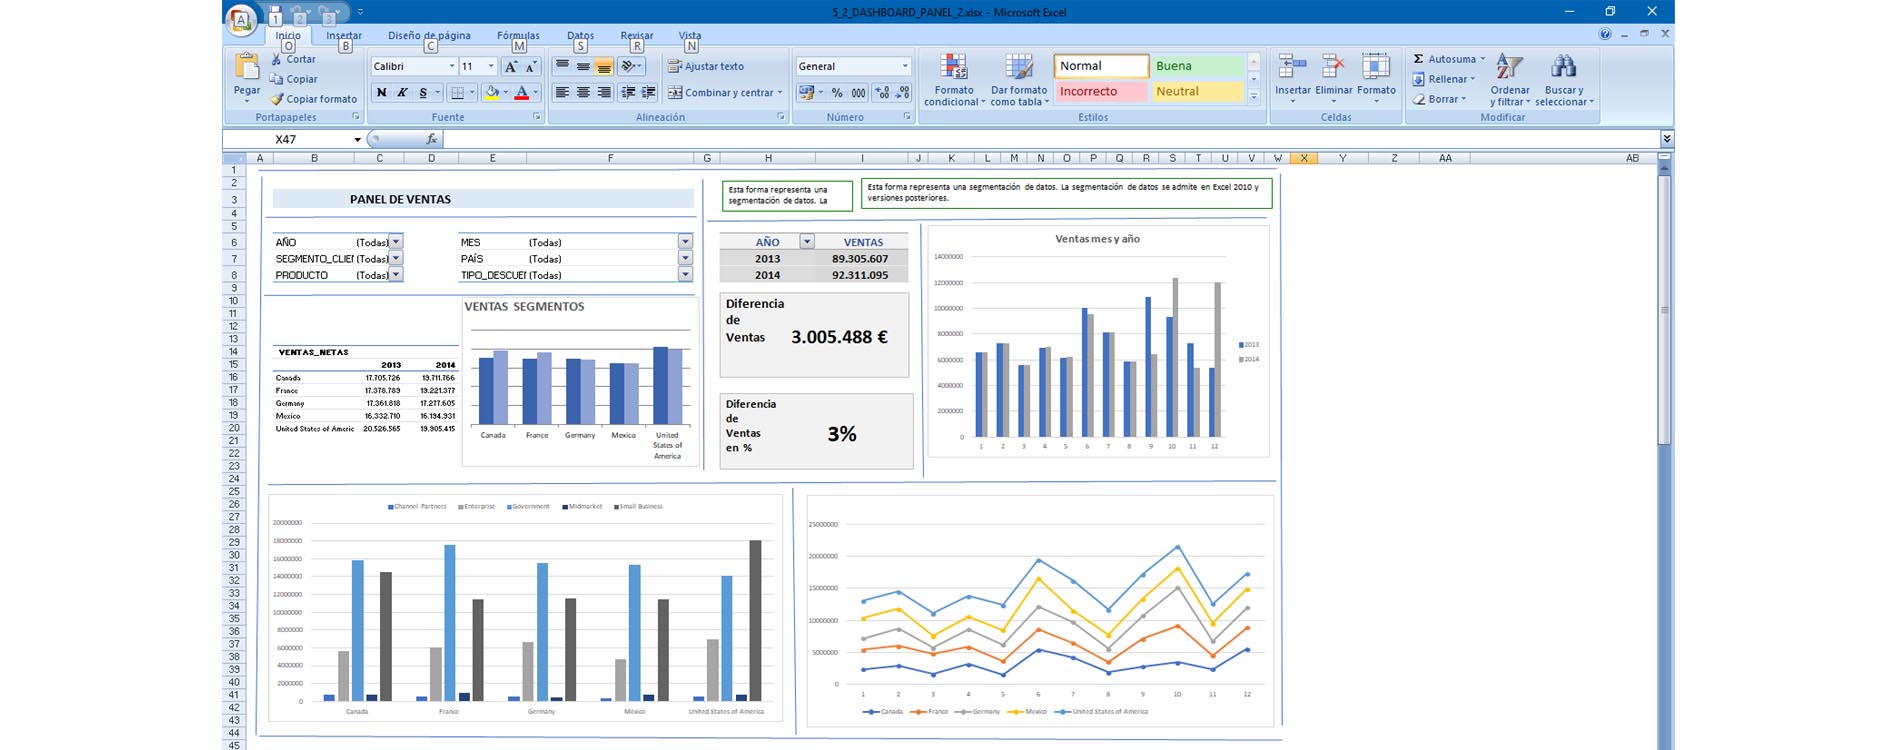1900x750 pixels.
Task: Click the Pegar (paste) clipboard icon
Action: pyautogui.click(x=246, y=68)
